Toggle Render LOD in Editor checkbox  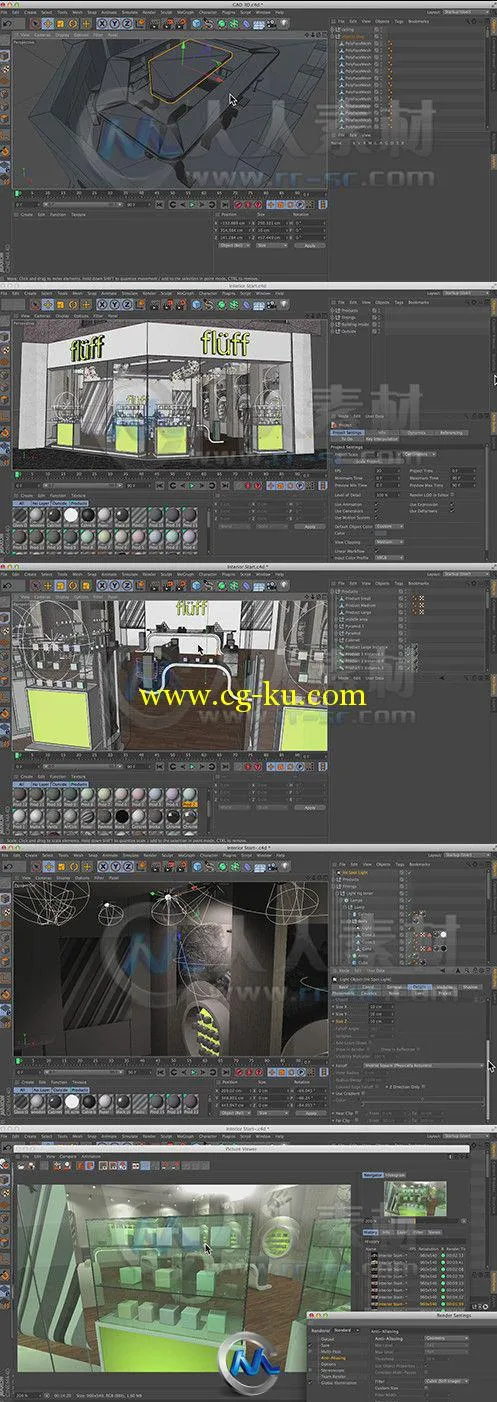coord(452,495)
